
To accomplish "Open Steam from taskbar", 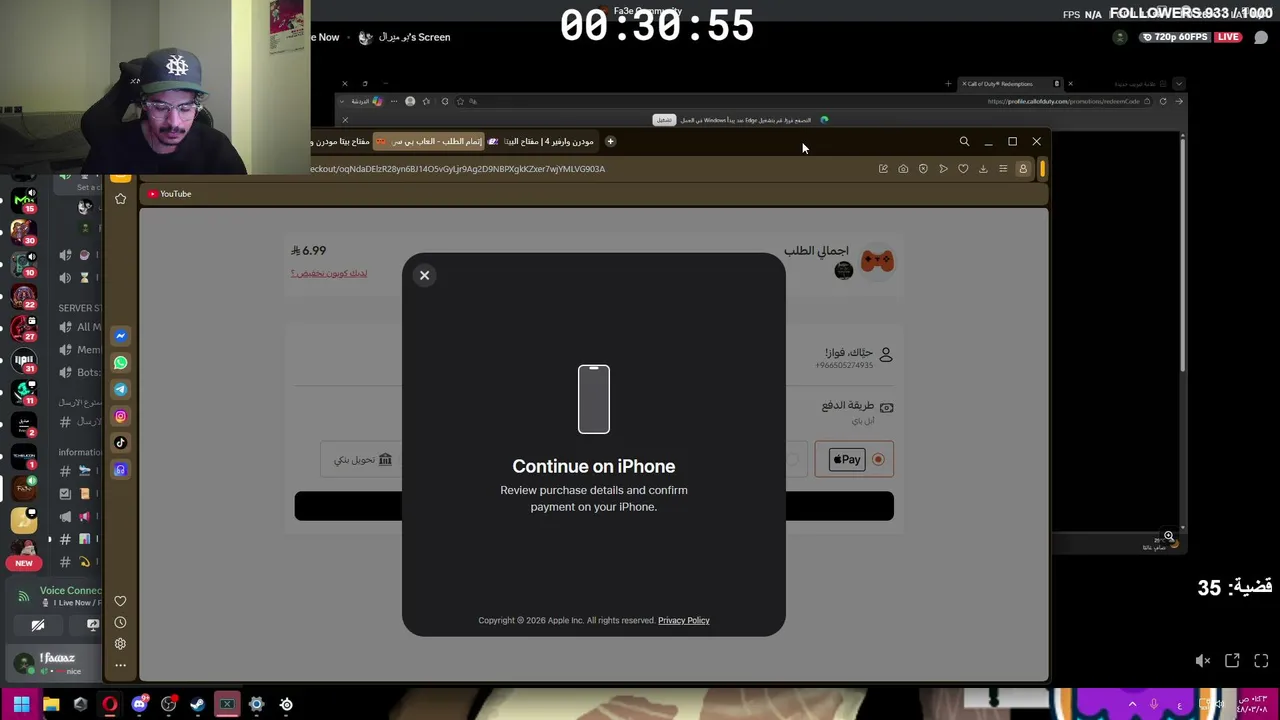I will point(198,704).
